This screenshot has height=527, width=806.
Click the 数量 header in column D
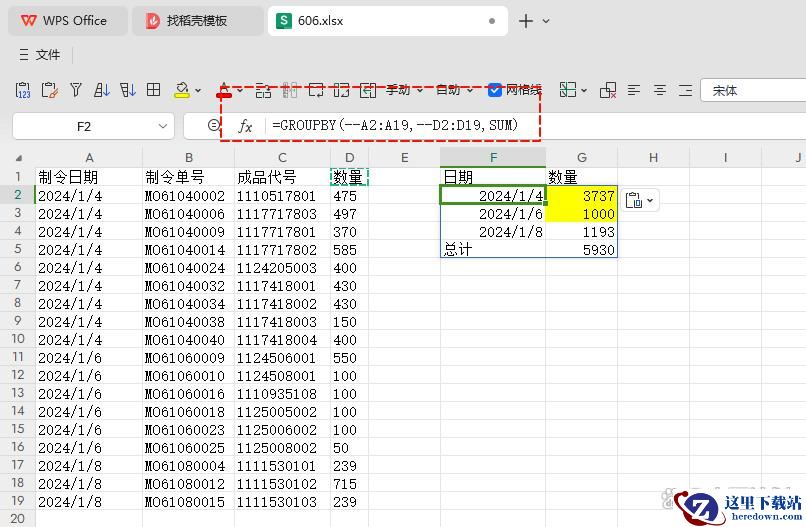[x=349, y=177]
